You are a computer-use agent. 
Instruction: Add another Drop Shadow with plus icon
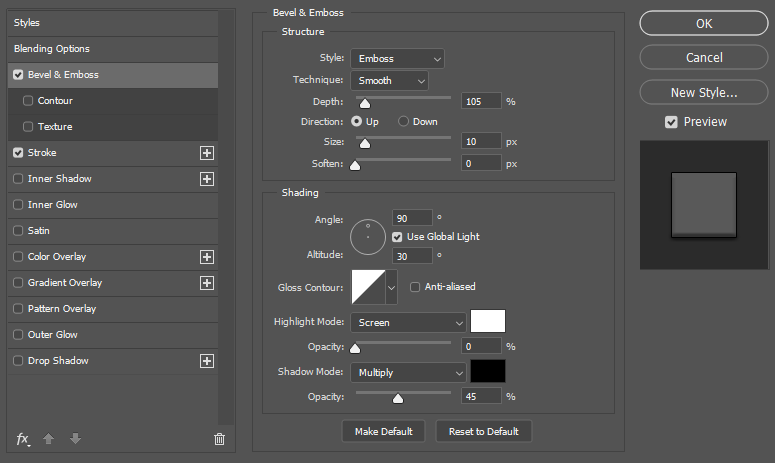click(x=207, y=361)
